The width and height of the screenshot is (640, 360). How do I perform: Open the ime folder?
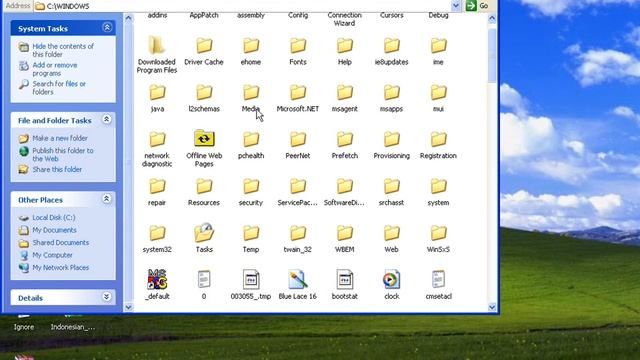tap(438, 51)
